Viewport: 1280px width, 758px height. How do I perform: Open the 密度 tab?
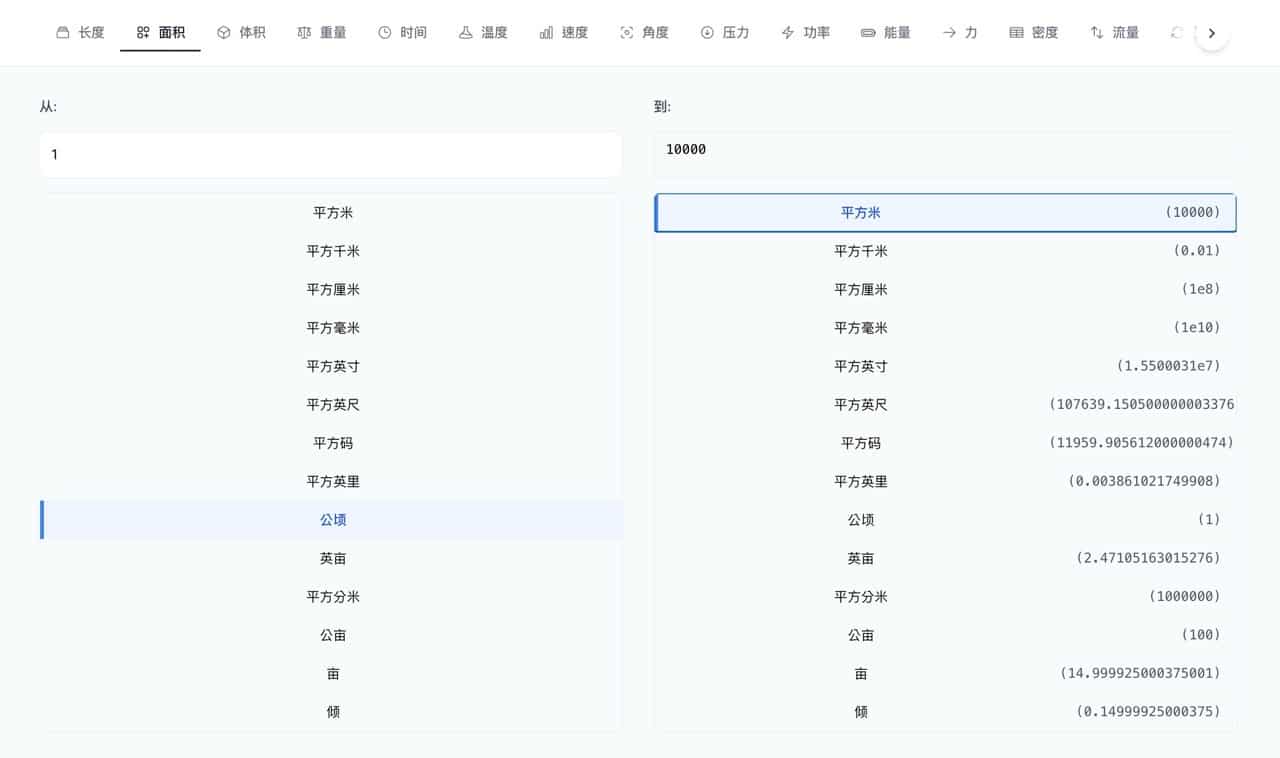[x=1034, y=33]
